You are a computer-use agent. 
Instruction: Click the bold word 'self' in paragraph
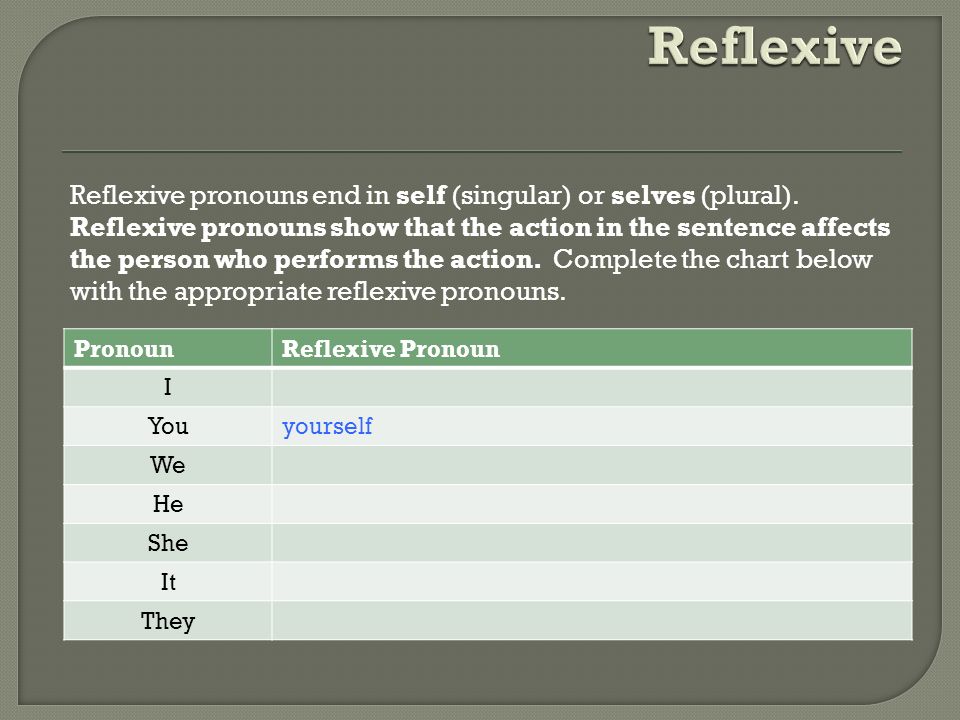click(x=421, y=195)
